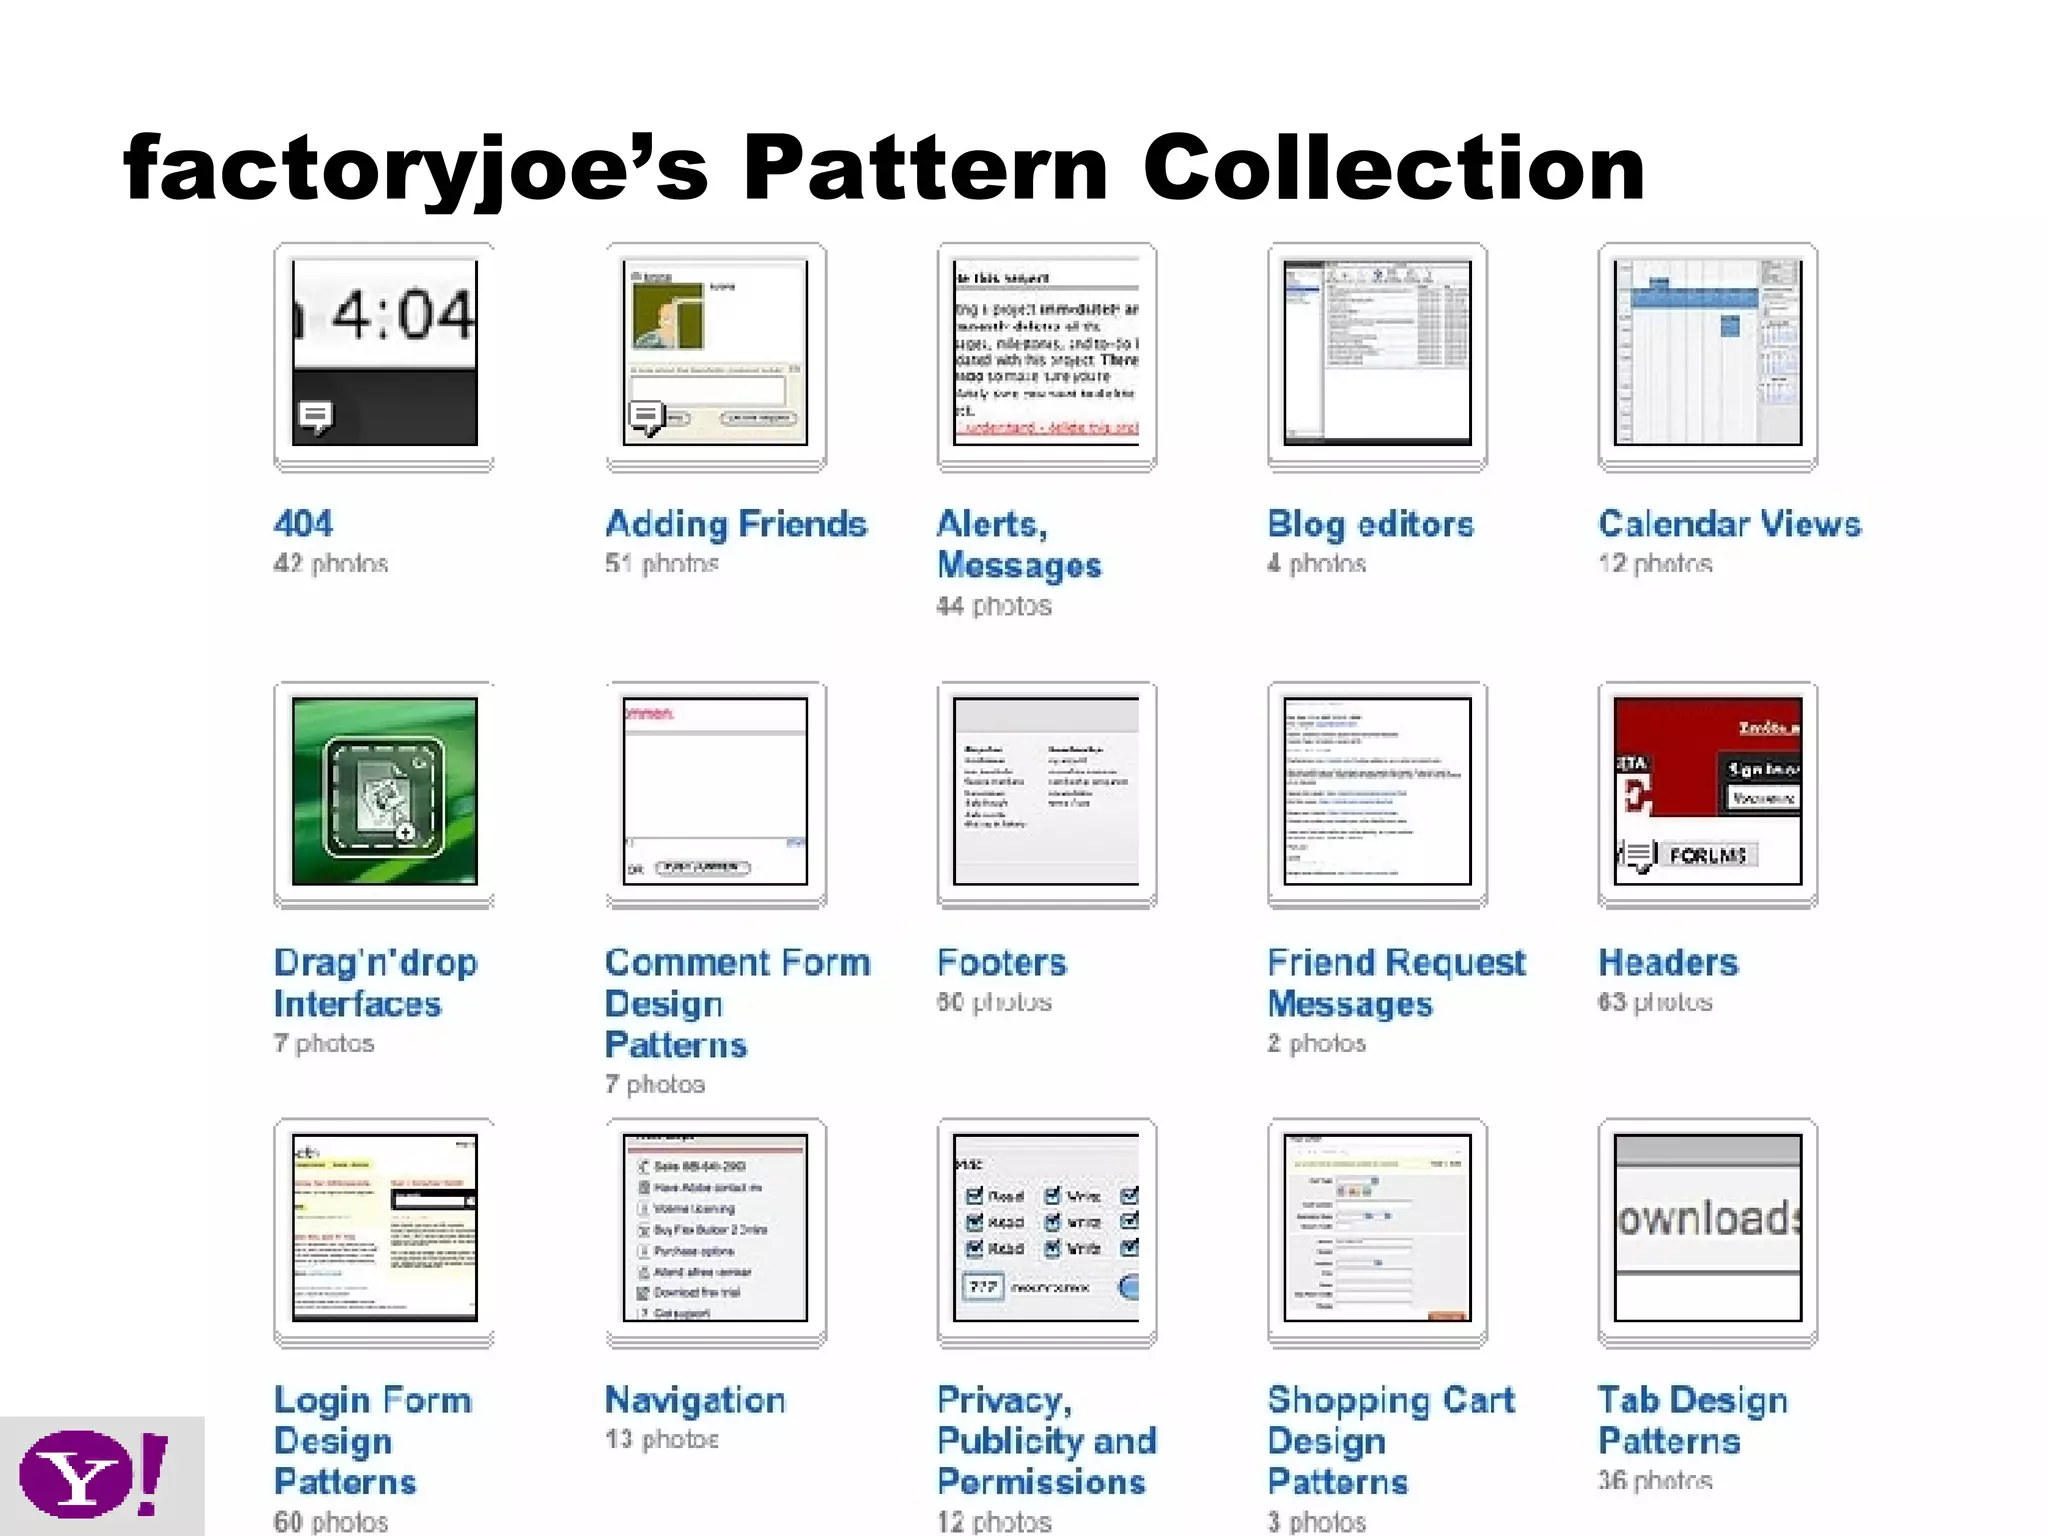Image resolution: width=2048 pixels, height=1536 pixels.
Task: Click '60 photos' under Login Form Design Patterns
Action: tap(331, 1522)
